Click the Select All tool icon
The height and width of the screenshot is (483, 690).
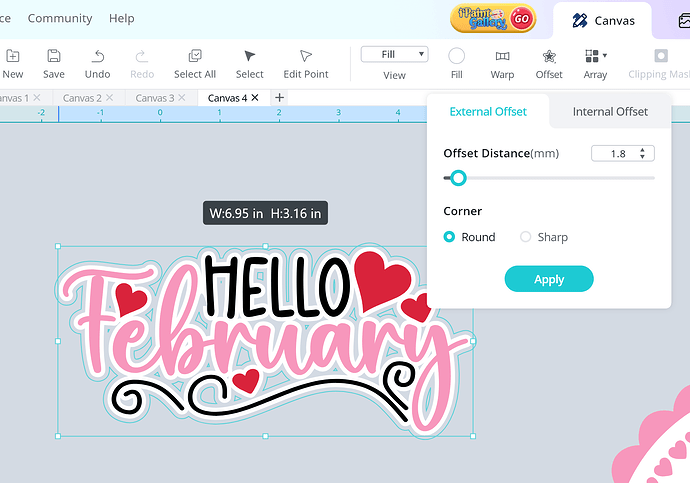(x=195, y=56)
